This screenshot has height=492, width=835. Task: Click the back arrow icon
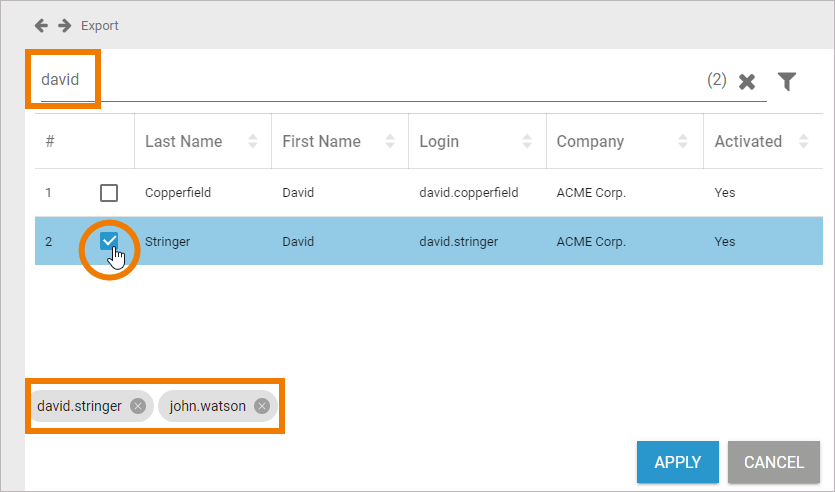pos(42,26)
